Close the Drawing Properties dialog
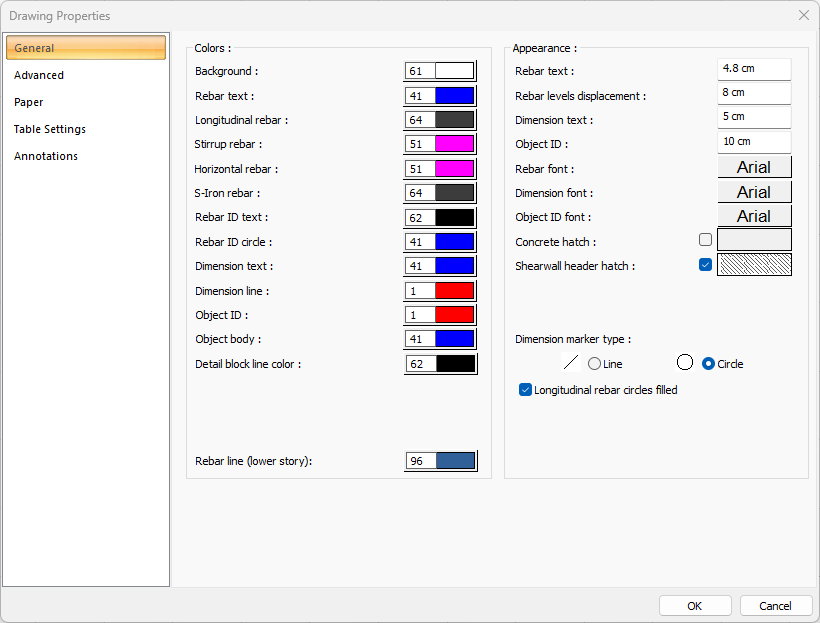 (803, 15)
